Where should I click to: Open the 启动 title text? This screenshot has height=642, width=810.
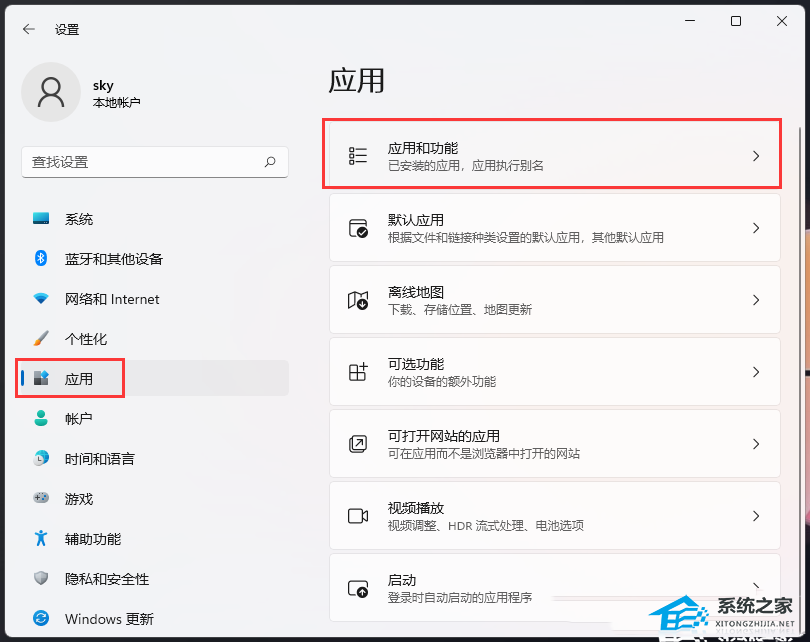(401, 580)
